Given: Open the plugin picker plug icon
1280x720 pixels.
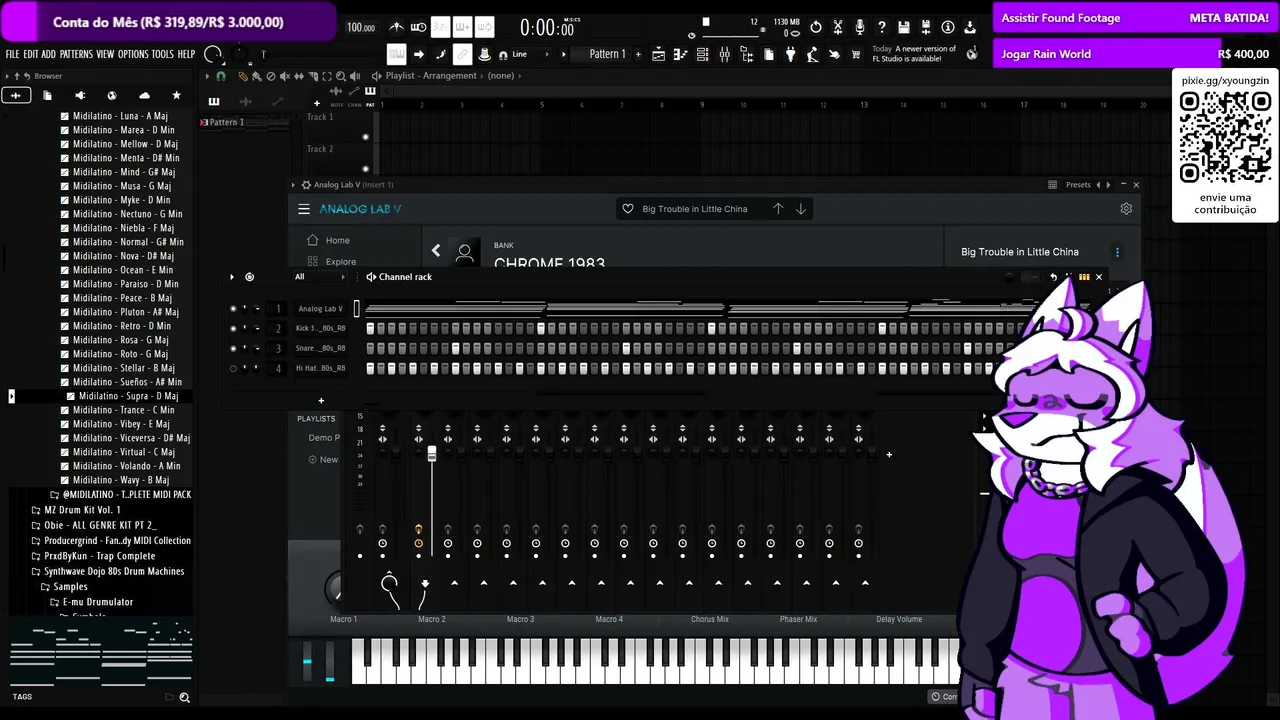Looking at the screenshot, I should click(791, 54).
